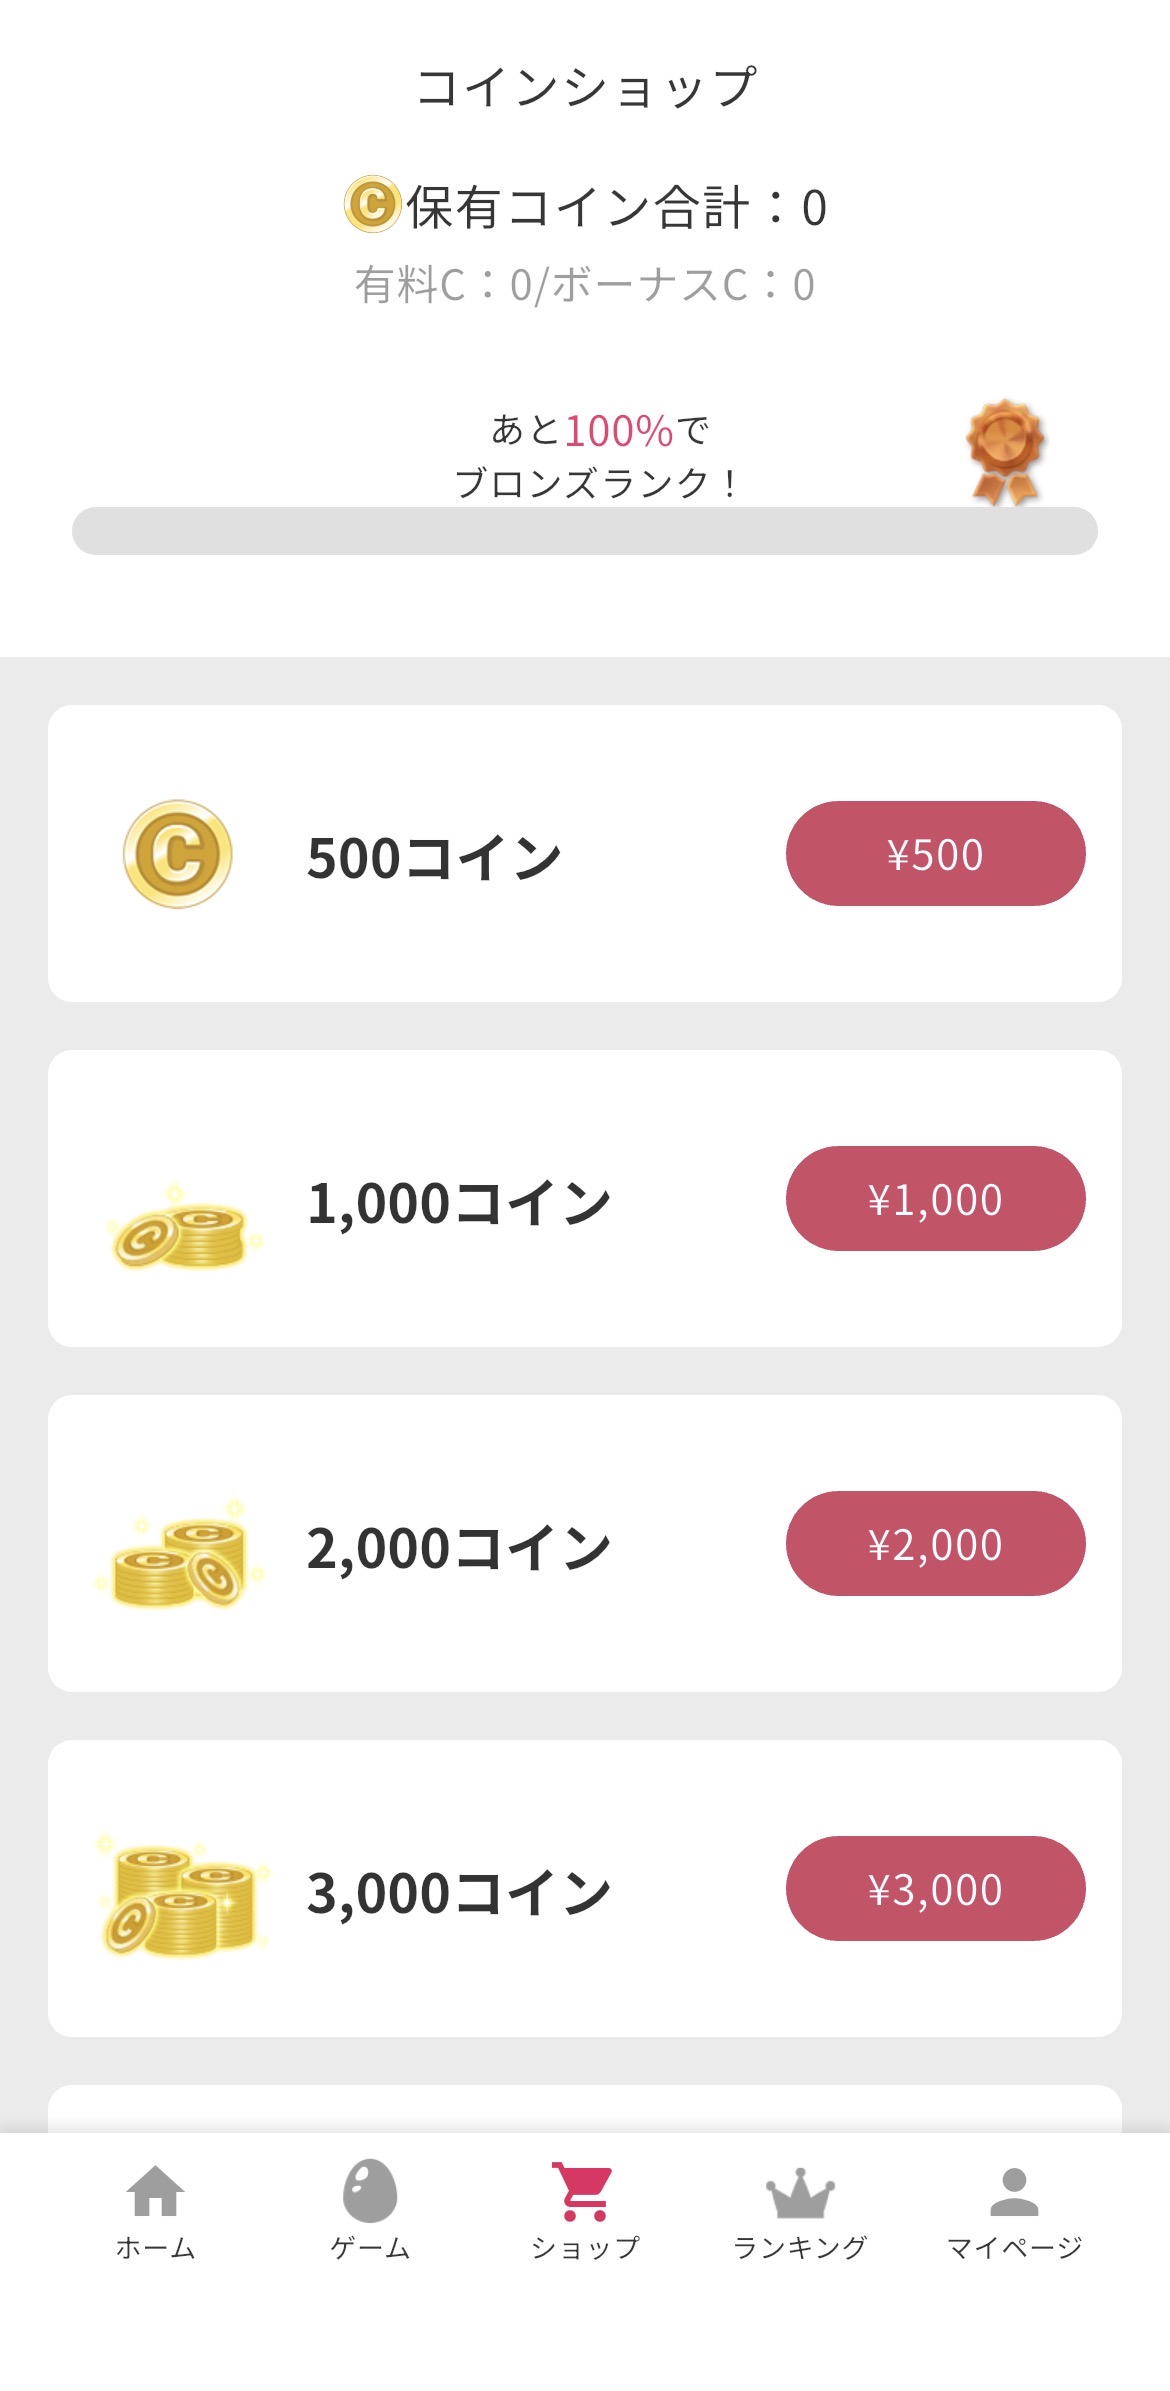Tap the bronze rank medal icon
This screenshot has height=2391, width=1170.
click(1005, 451)
